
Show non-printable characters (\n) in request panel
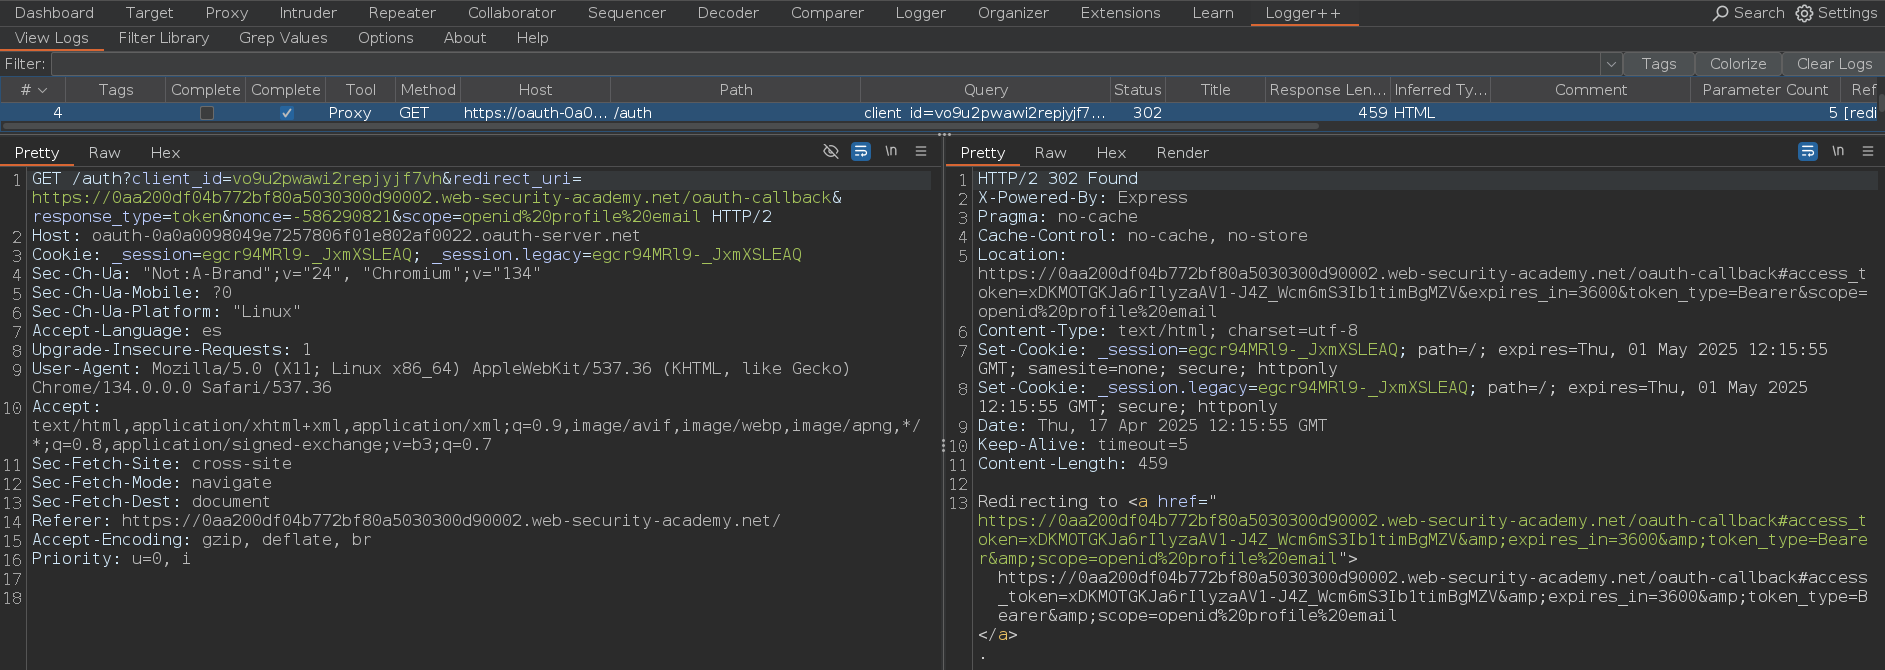[891, 152]
